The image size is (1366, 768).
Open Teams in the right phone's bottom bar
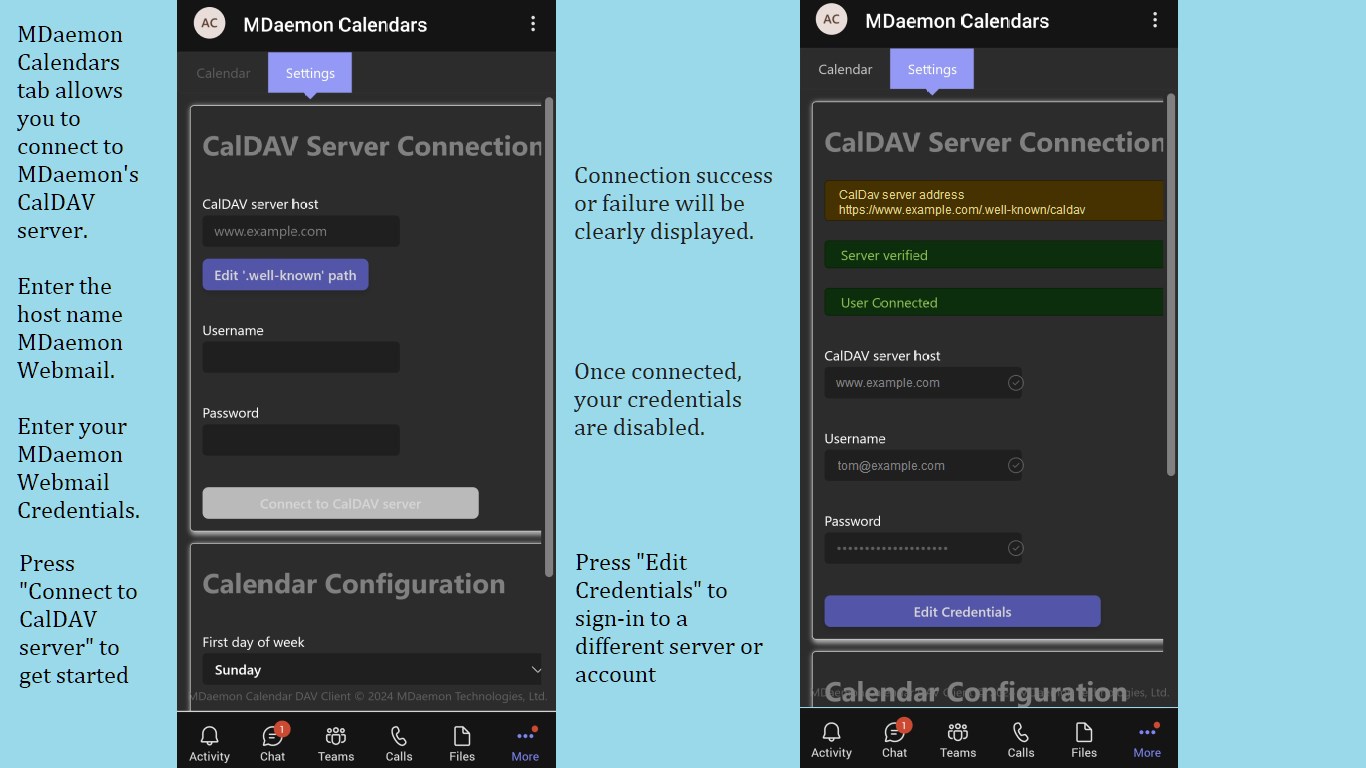(958, 740)
